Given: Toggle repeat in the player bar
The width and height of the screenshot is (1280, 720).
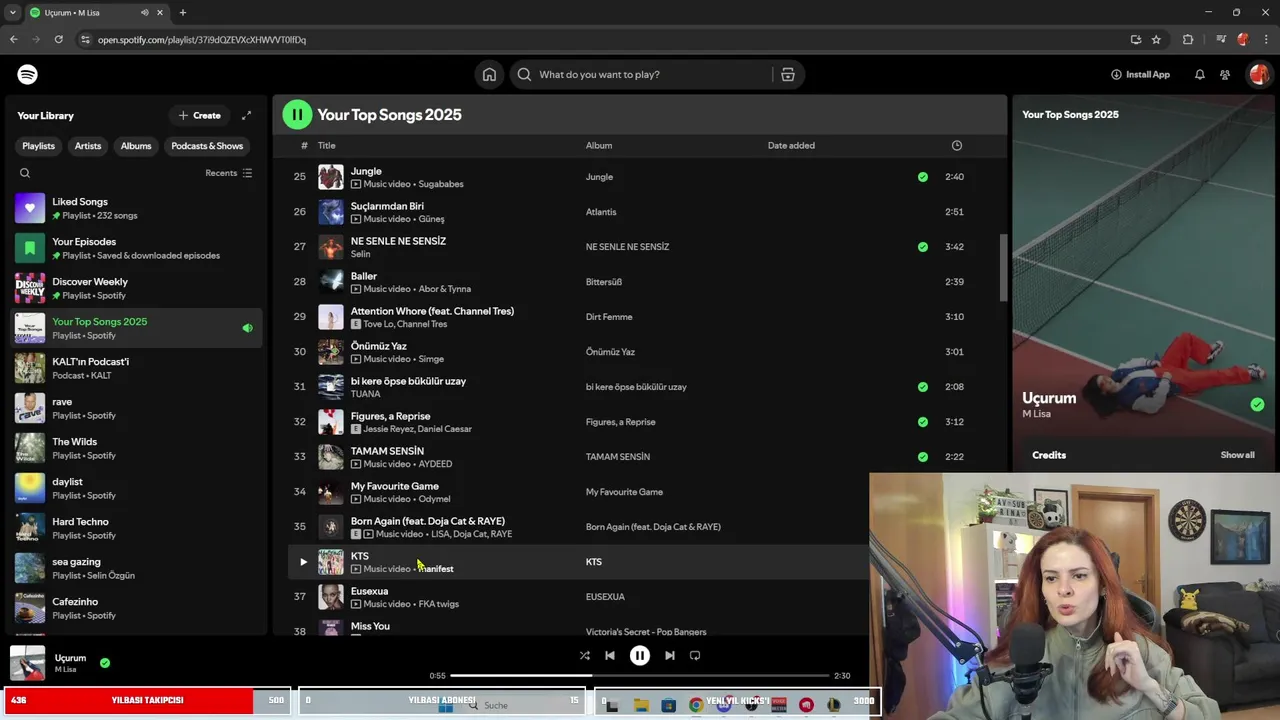Looking at the screenshot, I should (x=695, y=655).
